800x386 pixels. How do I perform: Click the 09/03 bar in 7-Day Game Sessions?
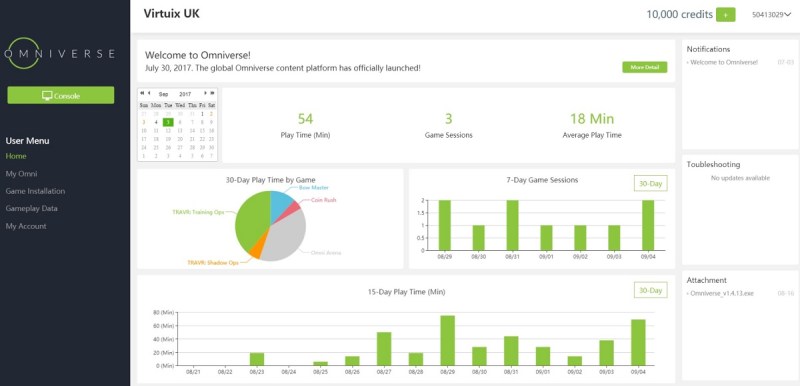[x=614, y=238]
